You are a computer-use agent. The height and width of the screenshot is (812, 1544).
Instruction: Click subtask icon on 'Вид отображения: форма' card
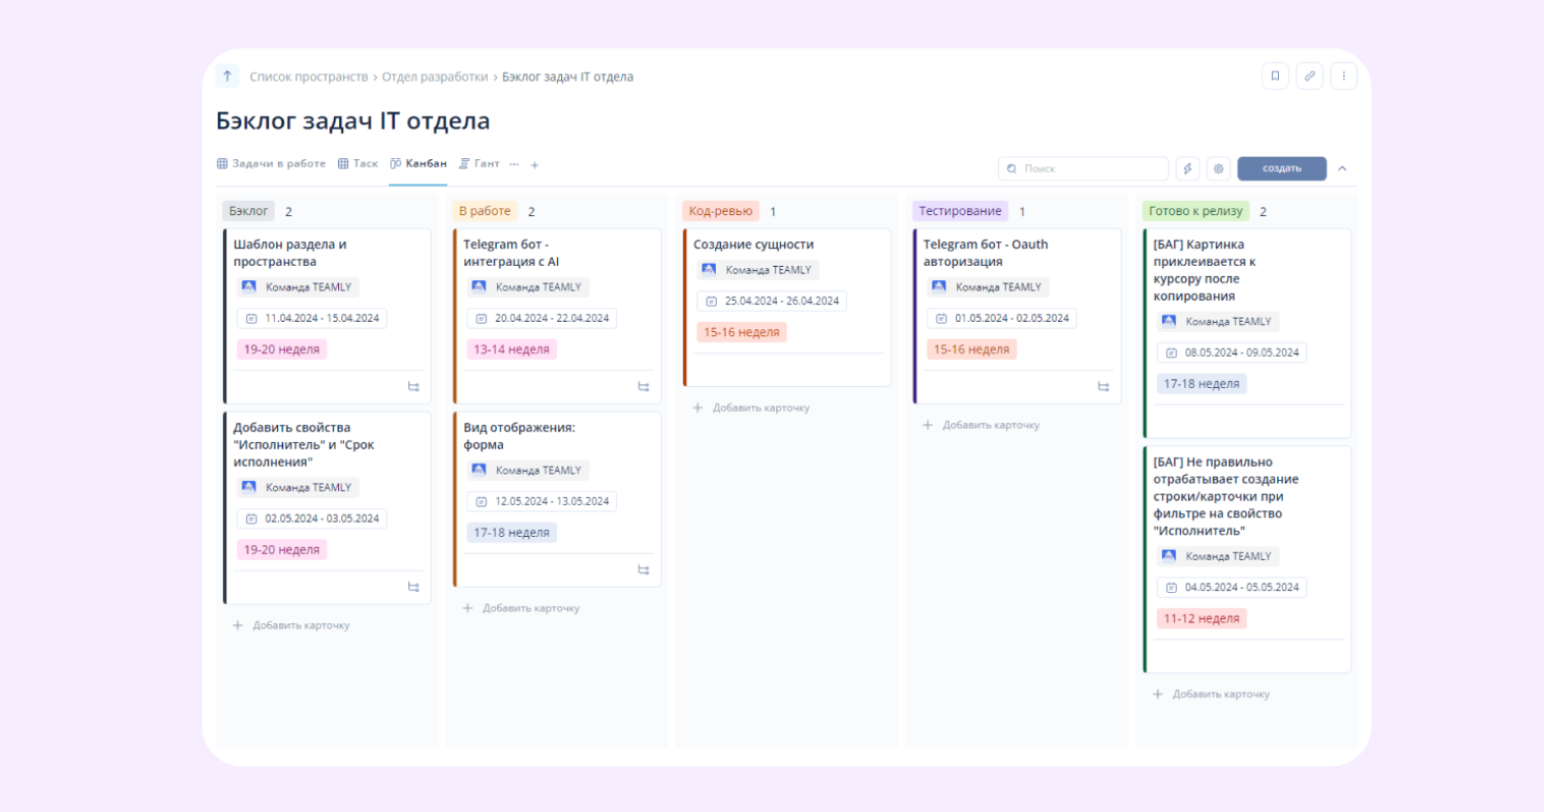pos(643,570)
